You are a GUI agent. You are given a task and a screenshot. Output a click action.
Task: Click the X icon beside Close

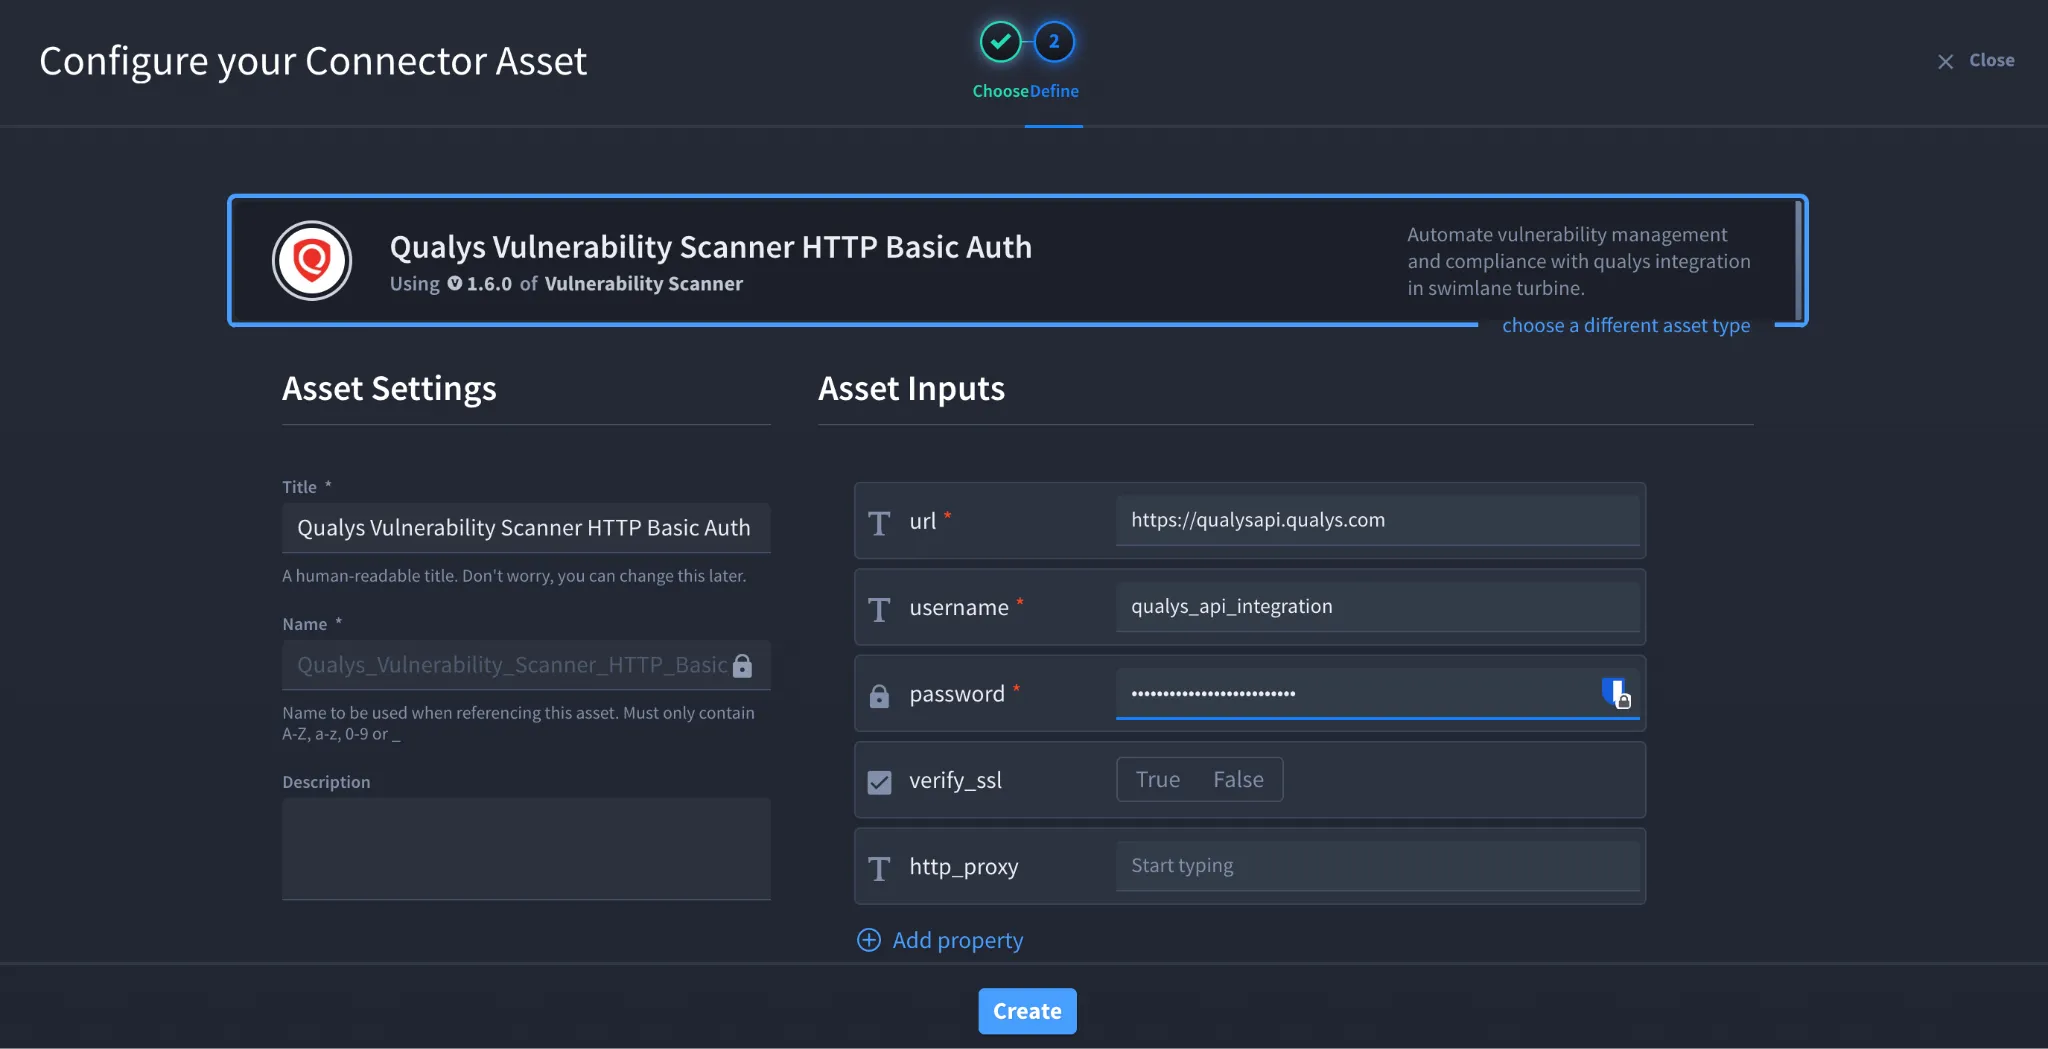tap(1945, 62)
